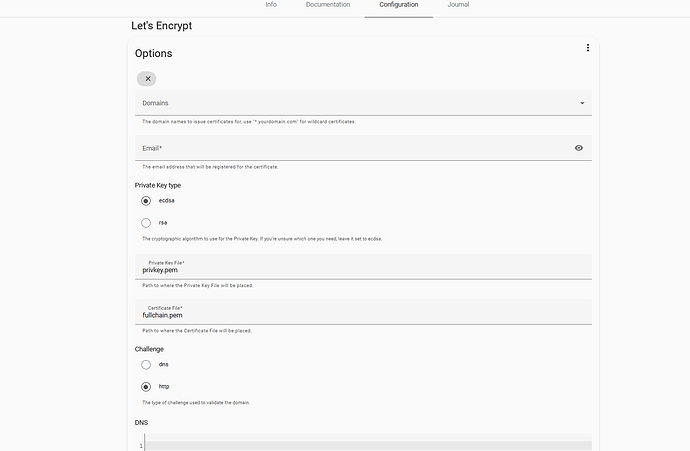Open the Options three-dot overflow menu

coord(587,48)
